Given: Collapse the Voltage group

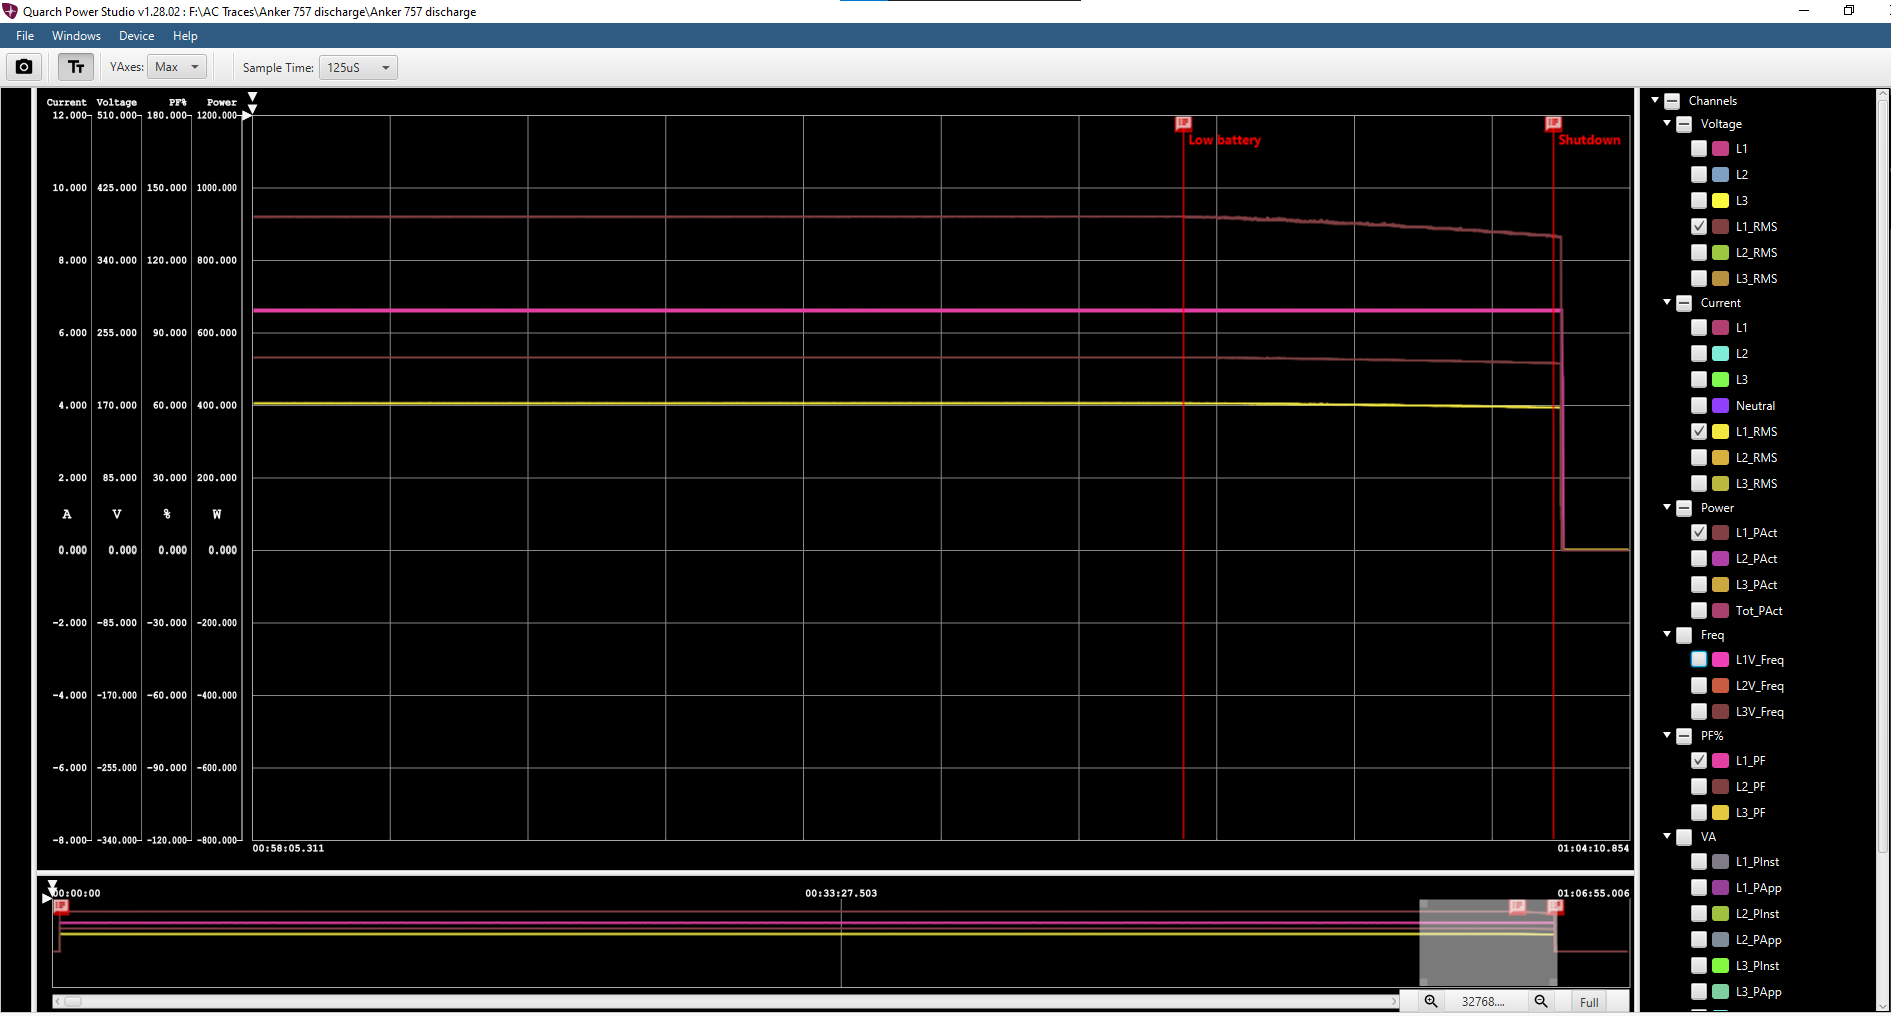Looking at the screenshot, I should [x=1667, y=123].
